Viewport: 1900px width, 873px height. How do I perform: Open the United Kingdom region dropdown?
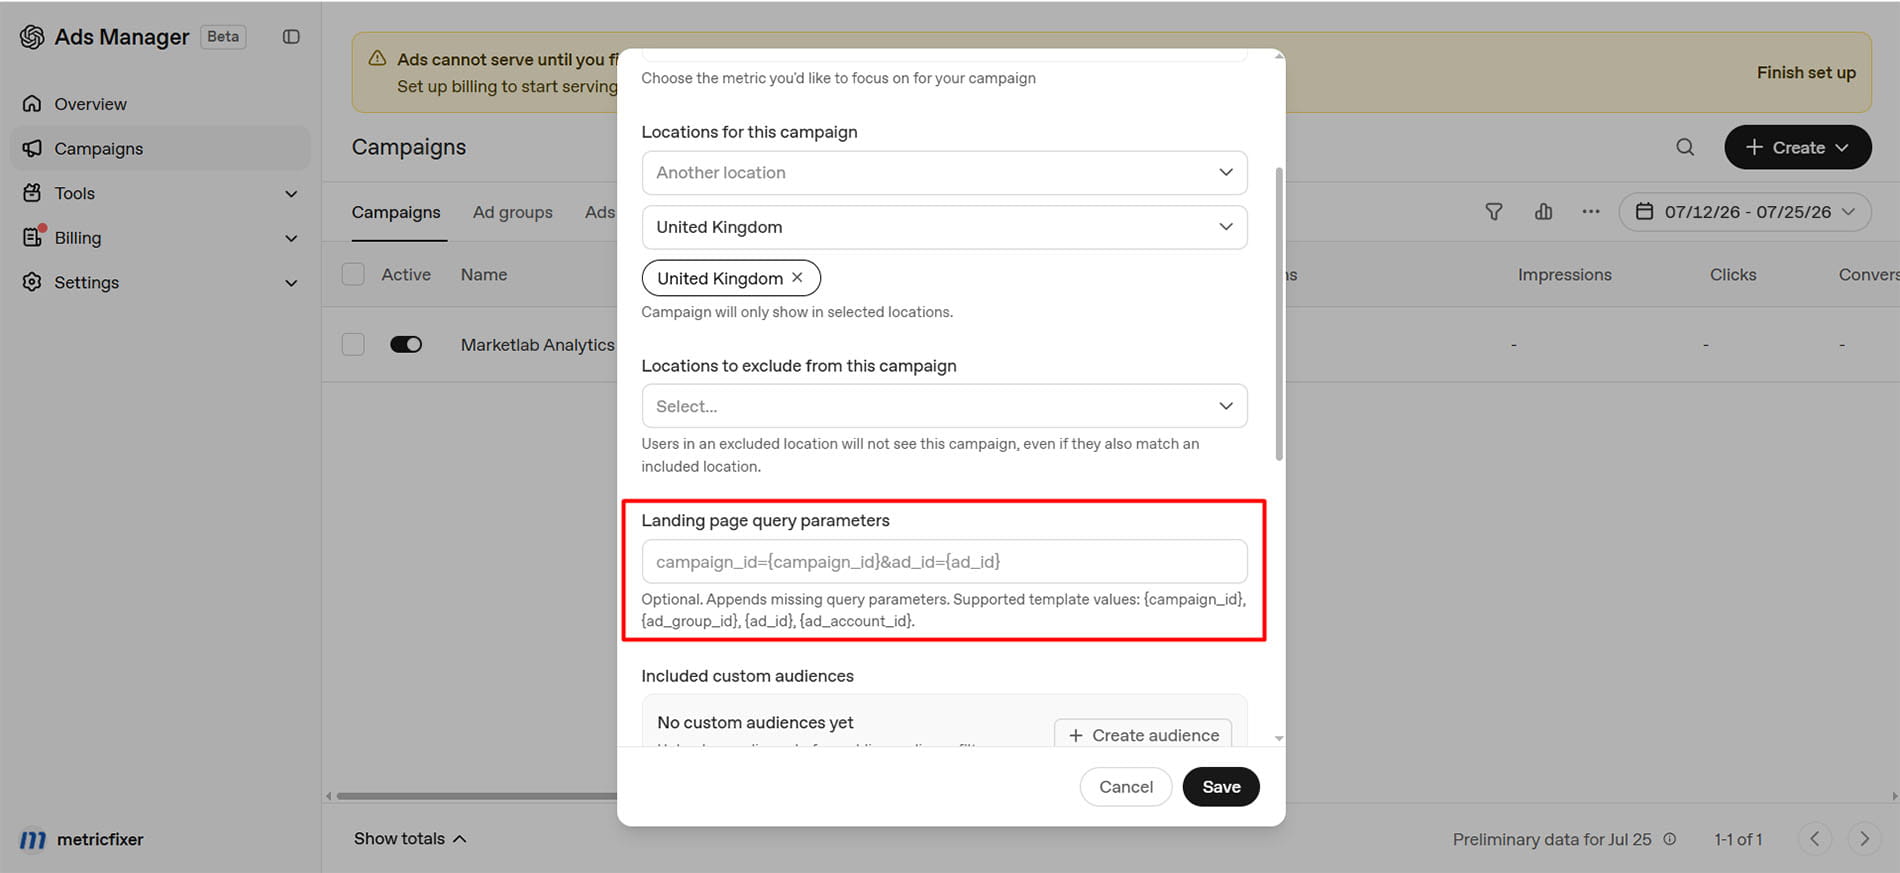[x=944, y=227]
